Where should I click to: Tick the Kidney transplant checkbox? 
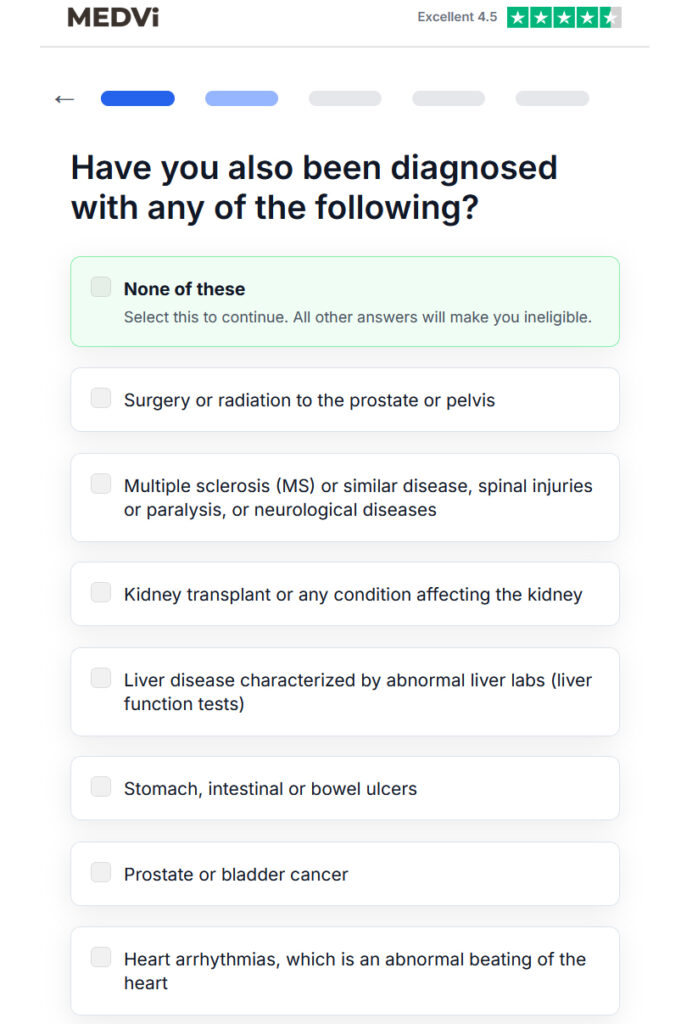[101, 592]
